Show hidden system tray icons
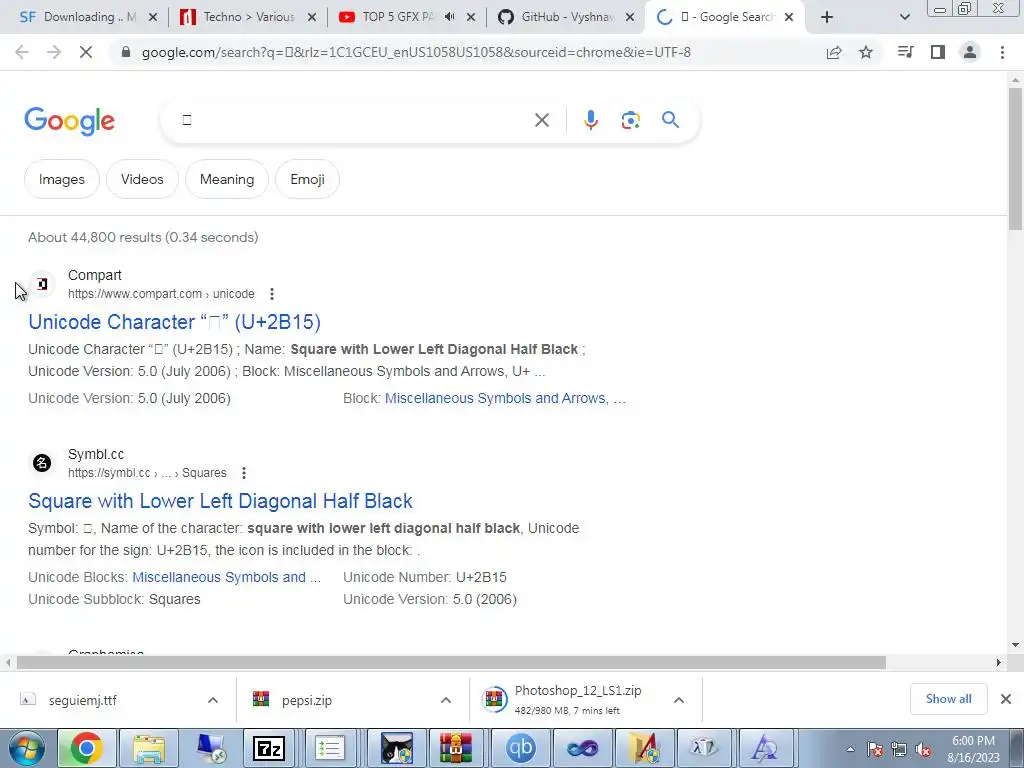1024x768 pixels. [x=850, y=750]
